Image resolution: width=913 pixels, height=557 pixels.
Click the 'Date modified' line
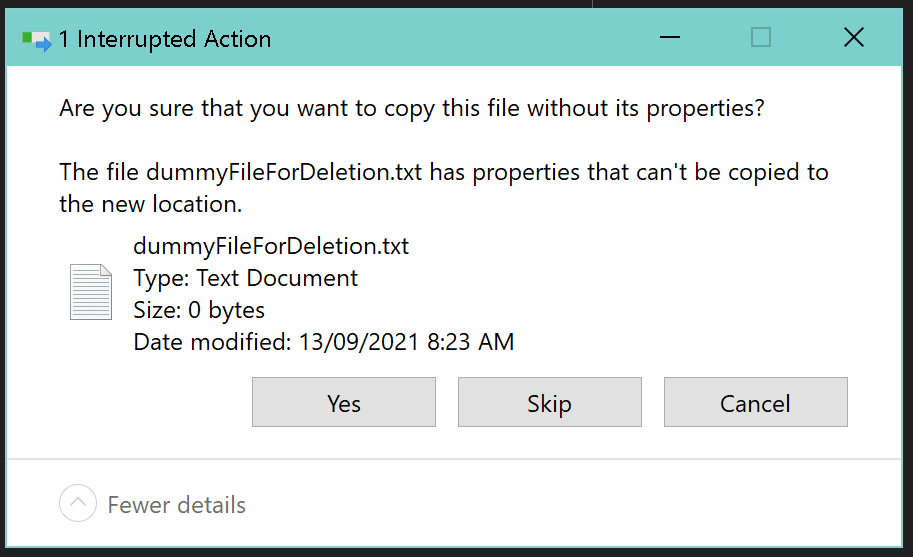tap(324, 342)
